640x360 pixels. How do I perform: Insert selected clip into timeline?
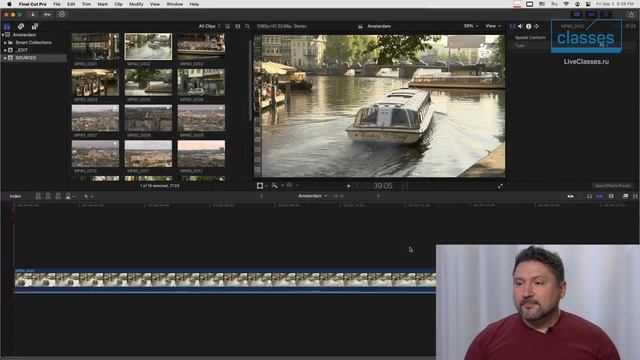click(48, 196)
